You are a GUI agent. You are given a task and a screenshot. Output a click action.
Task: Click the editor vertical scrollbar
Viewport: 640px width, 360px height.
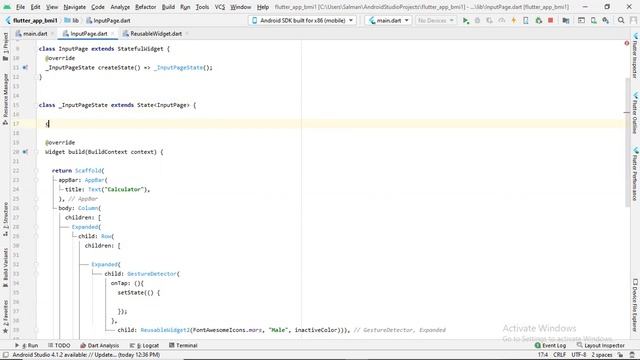[627, 143]
